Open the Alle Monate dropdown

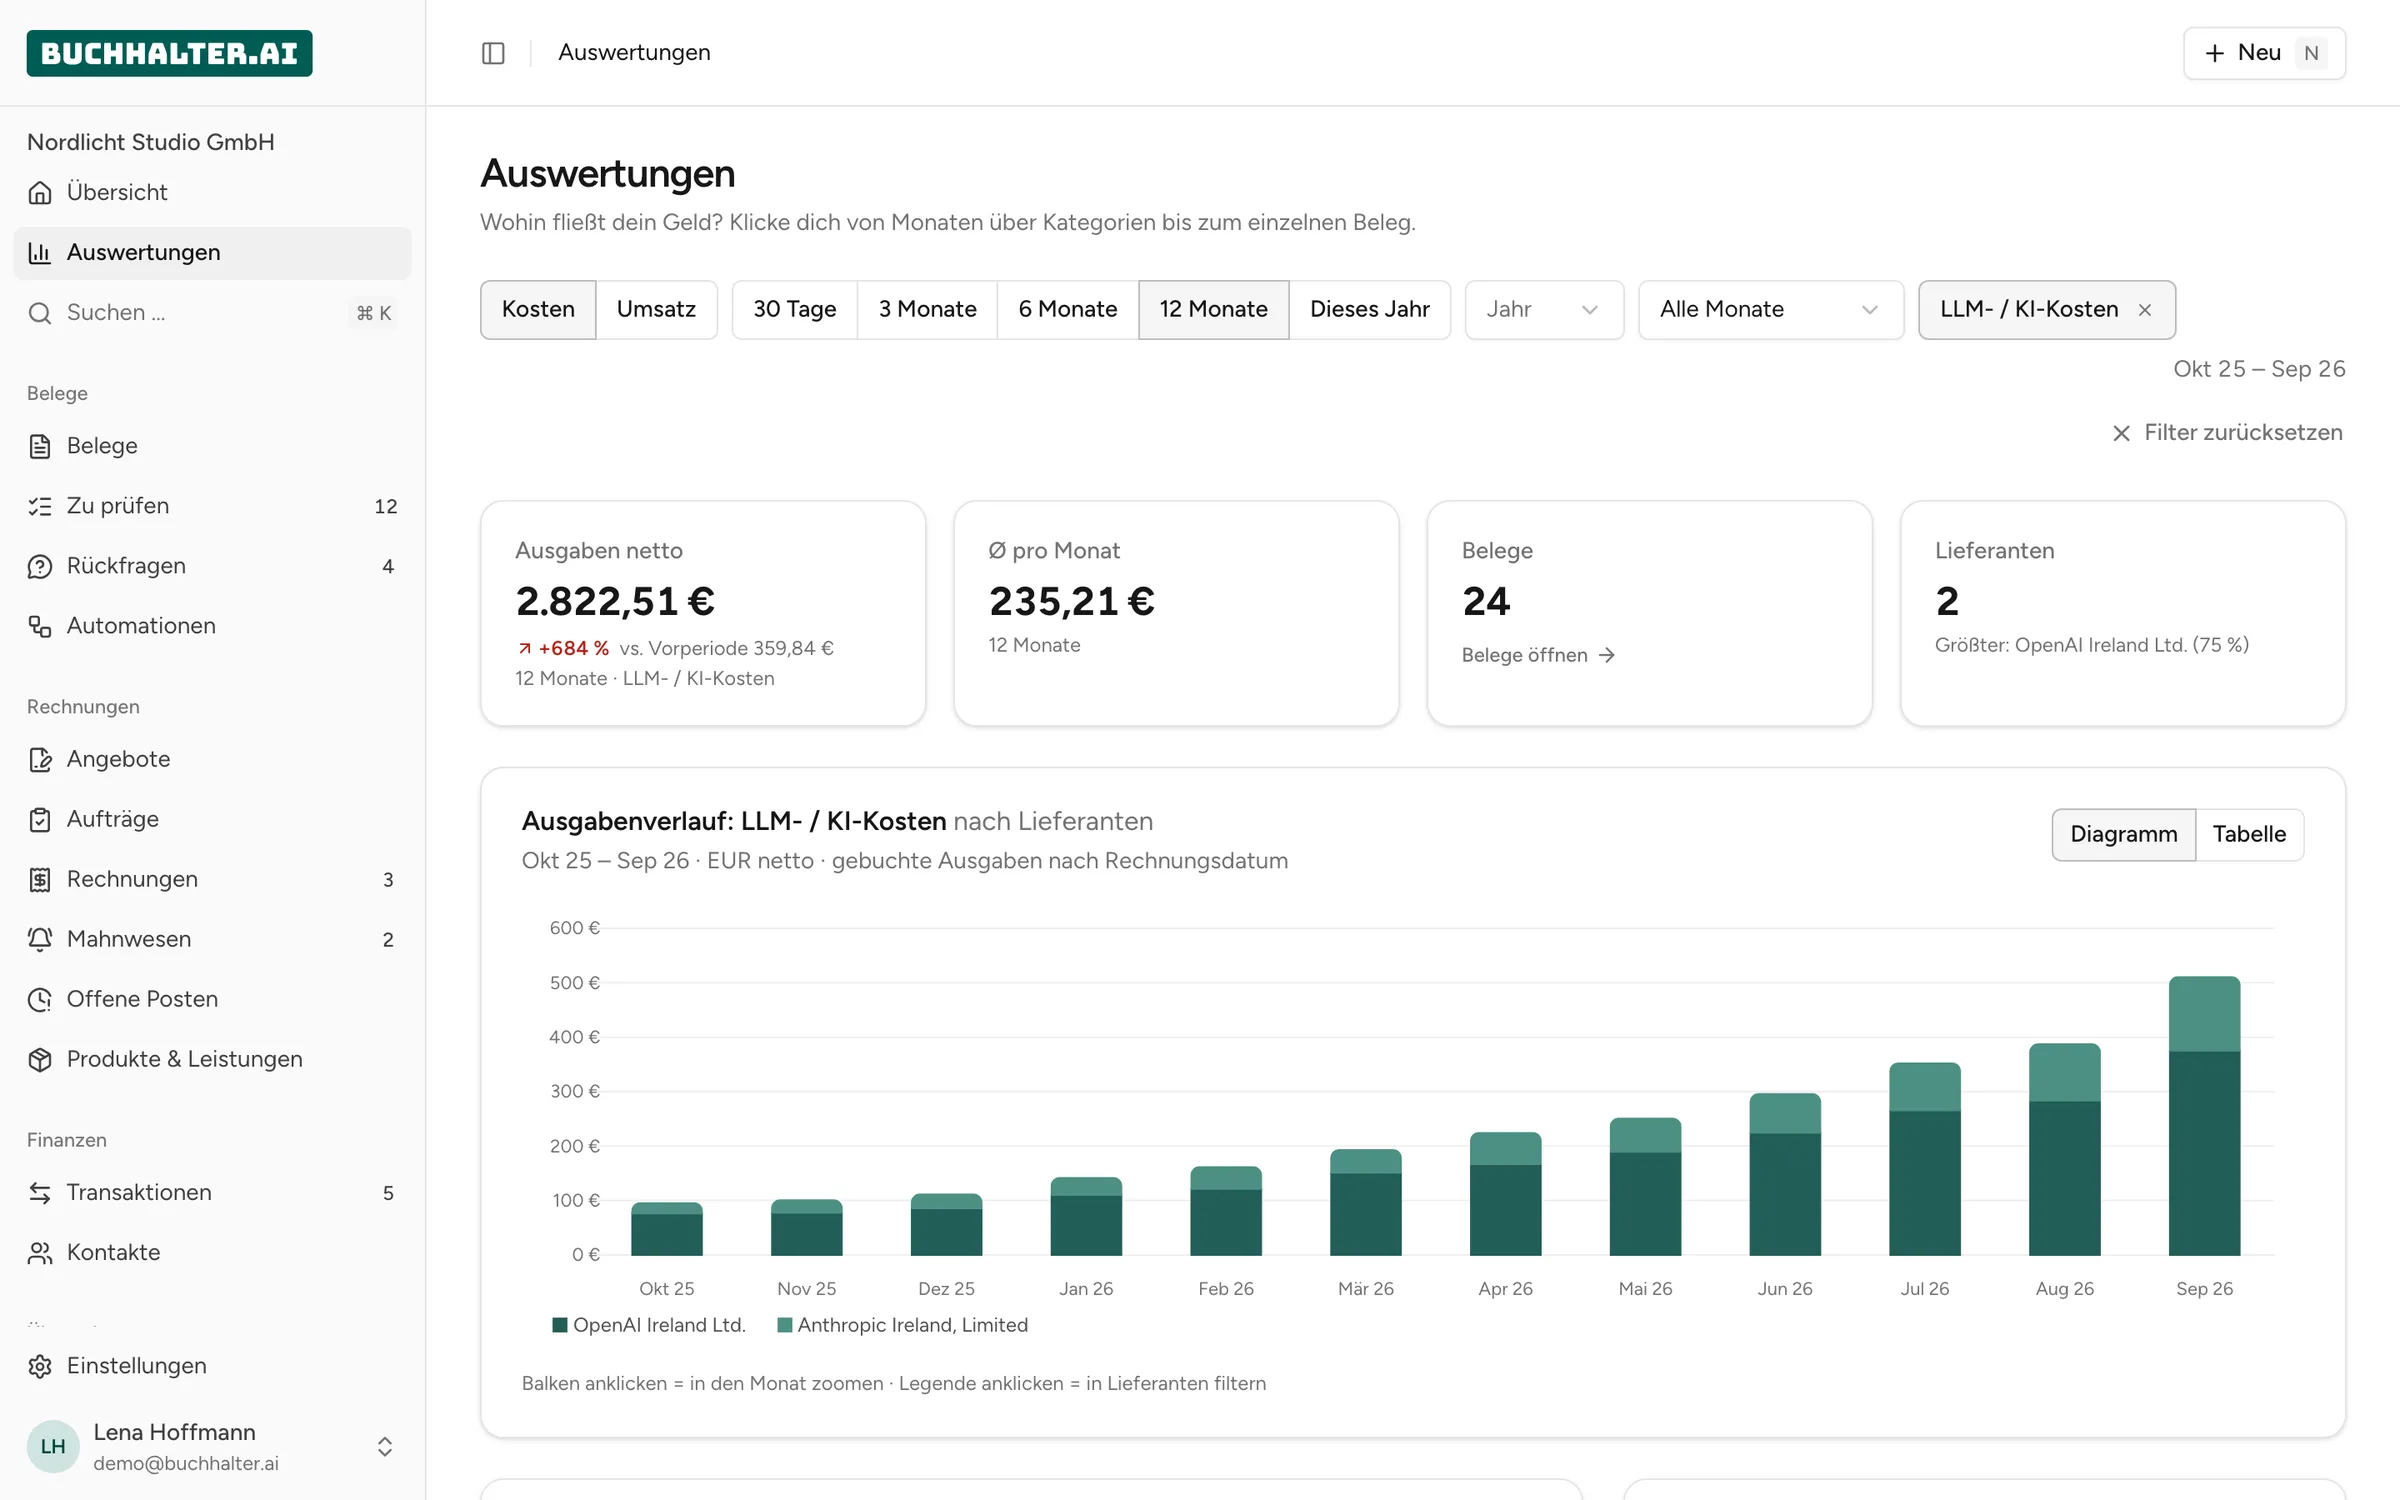[x=1770, y=310]
